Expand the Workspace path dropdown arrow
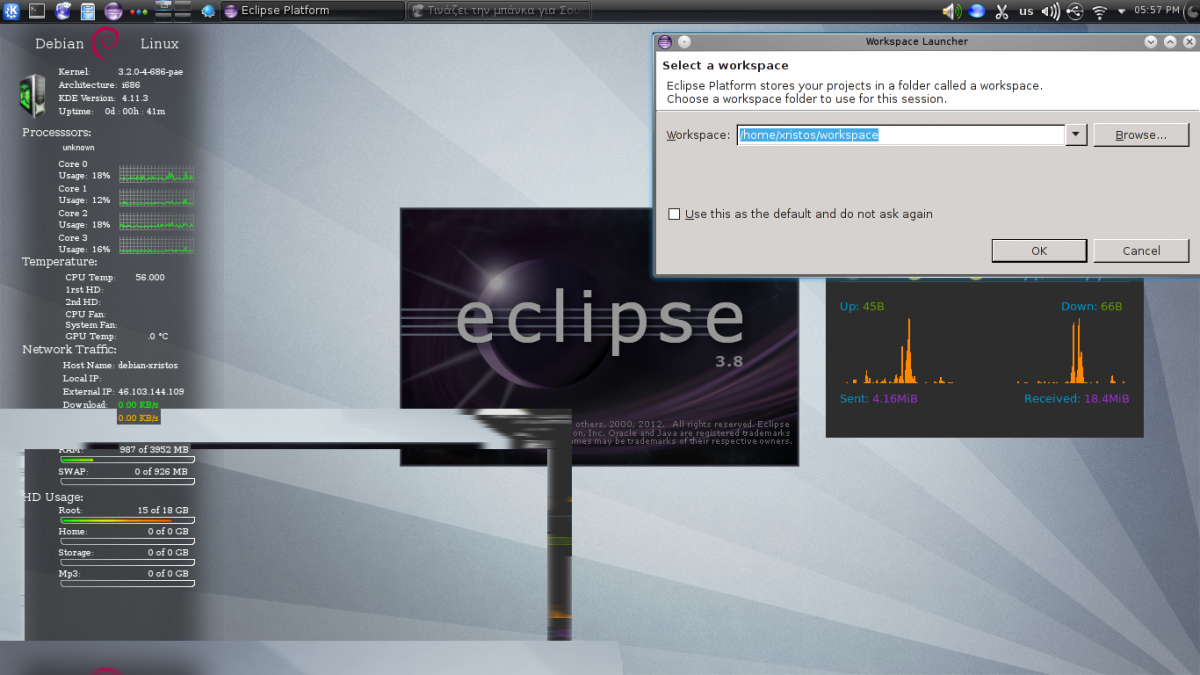 click(x=1076, y=135)
